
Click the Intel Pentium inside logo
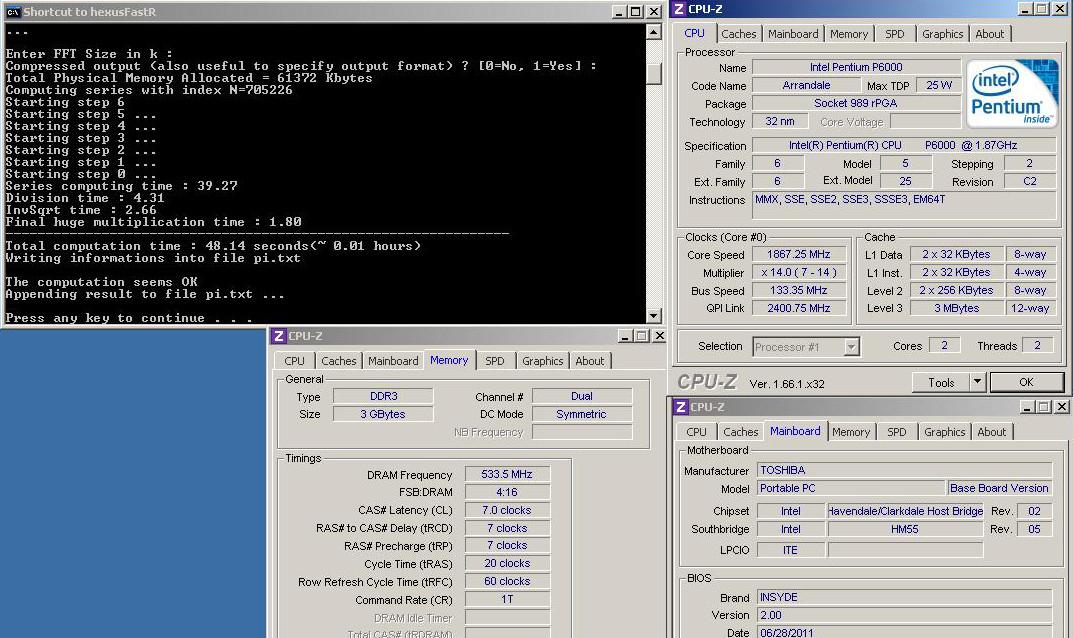pyautogui.click(x=1010, y=94)
